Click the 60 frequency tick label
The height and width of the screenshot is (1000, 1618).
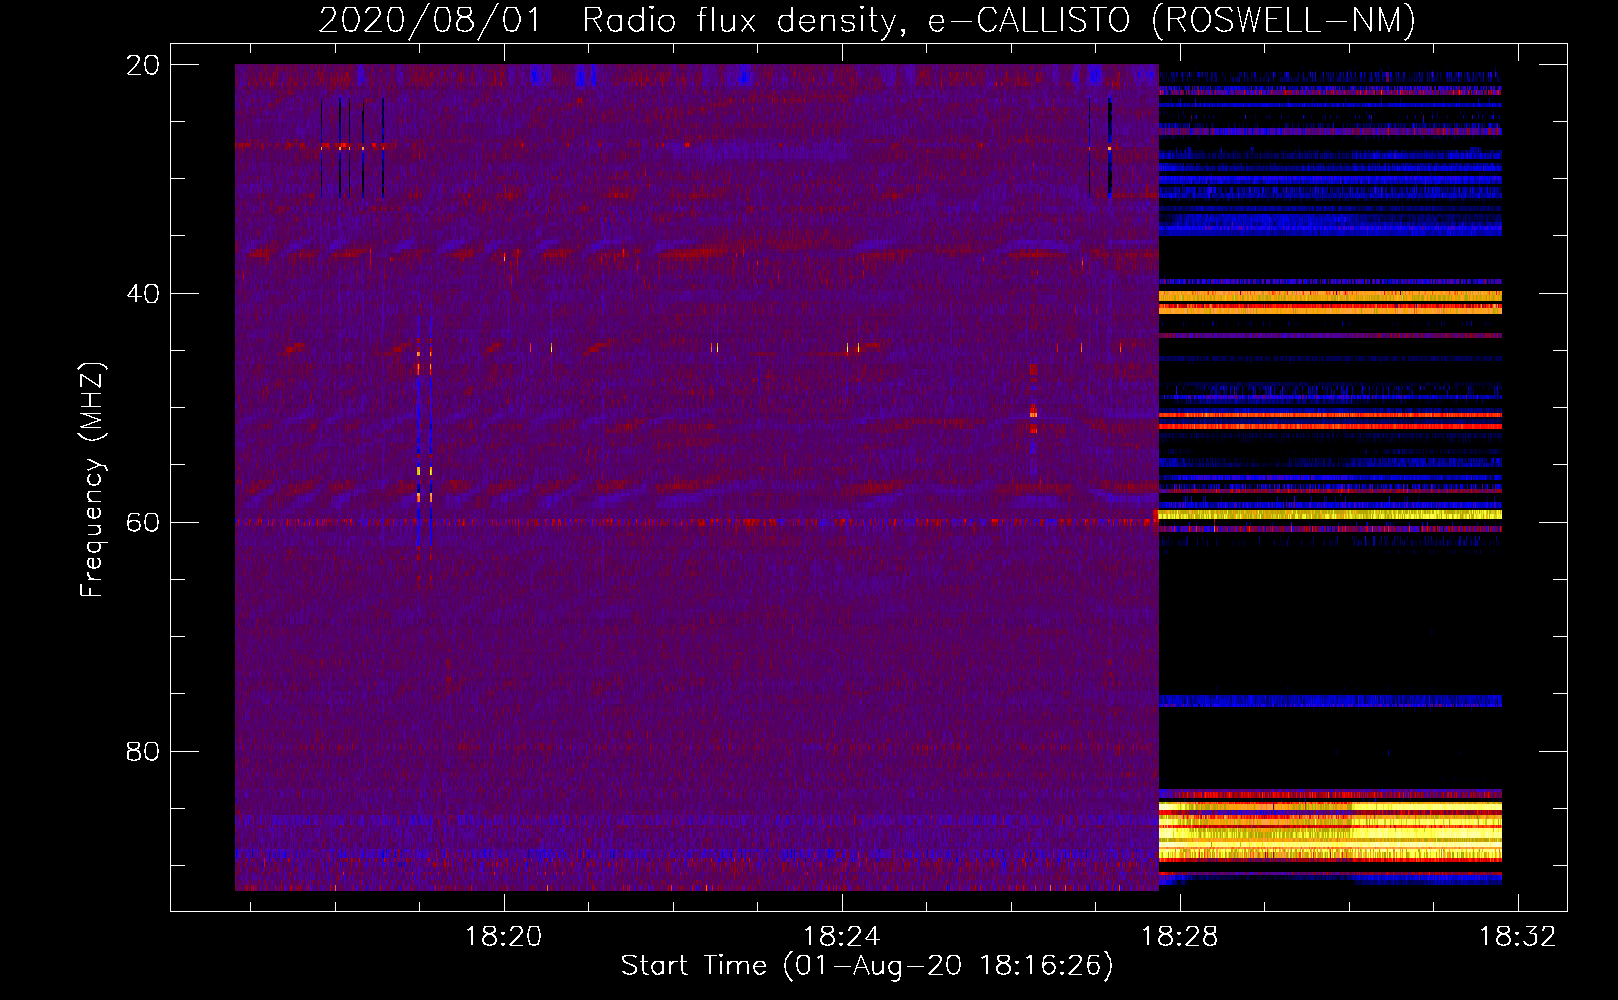[142, 523]
